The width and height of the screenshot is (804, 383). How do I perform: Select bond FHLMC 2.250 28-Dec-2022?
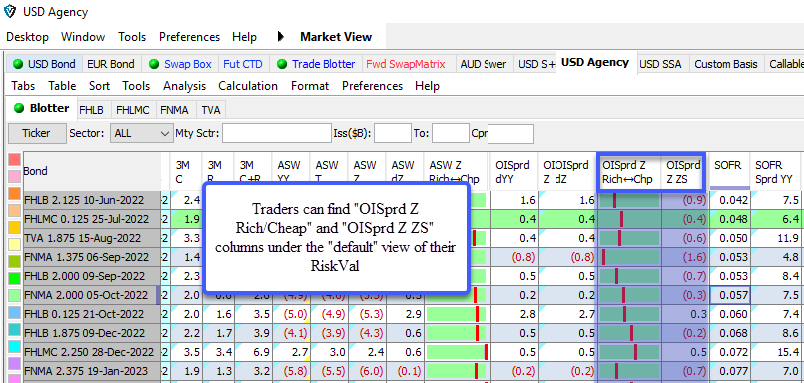(91, 352)
